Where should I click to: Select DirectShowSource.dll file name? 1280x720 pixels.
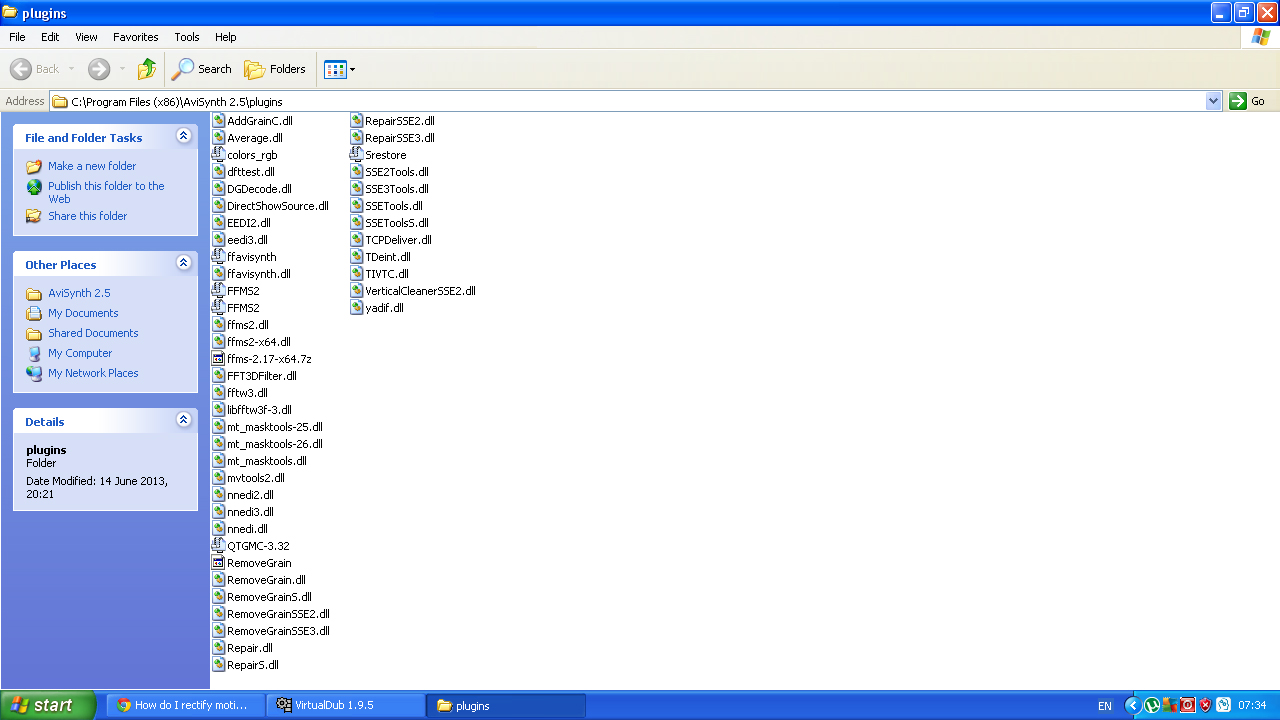tap(278, 206)
